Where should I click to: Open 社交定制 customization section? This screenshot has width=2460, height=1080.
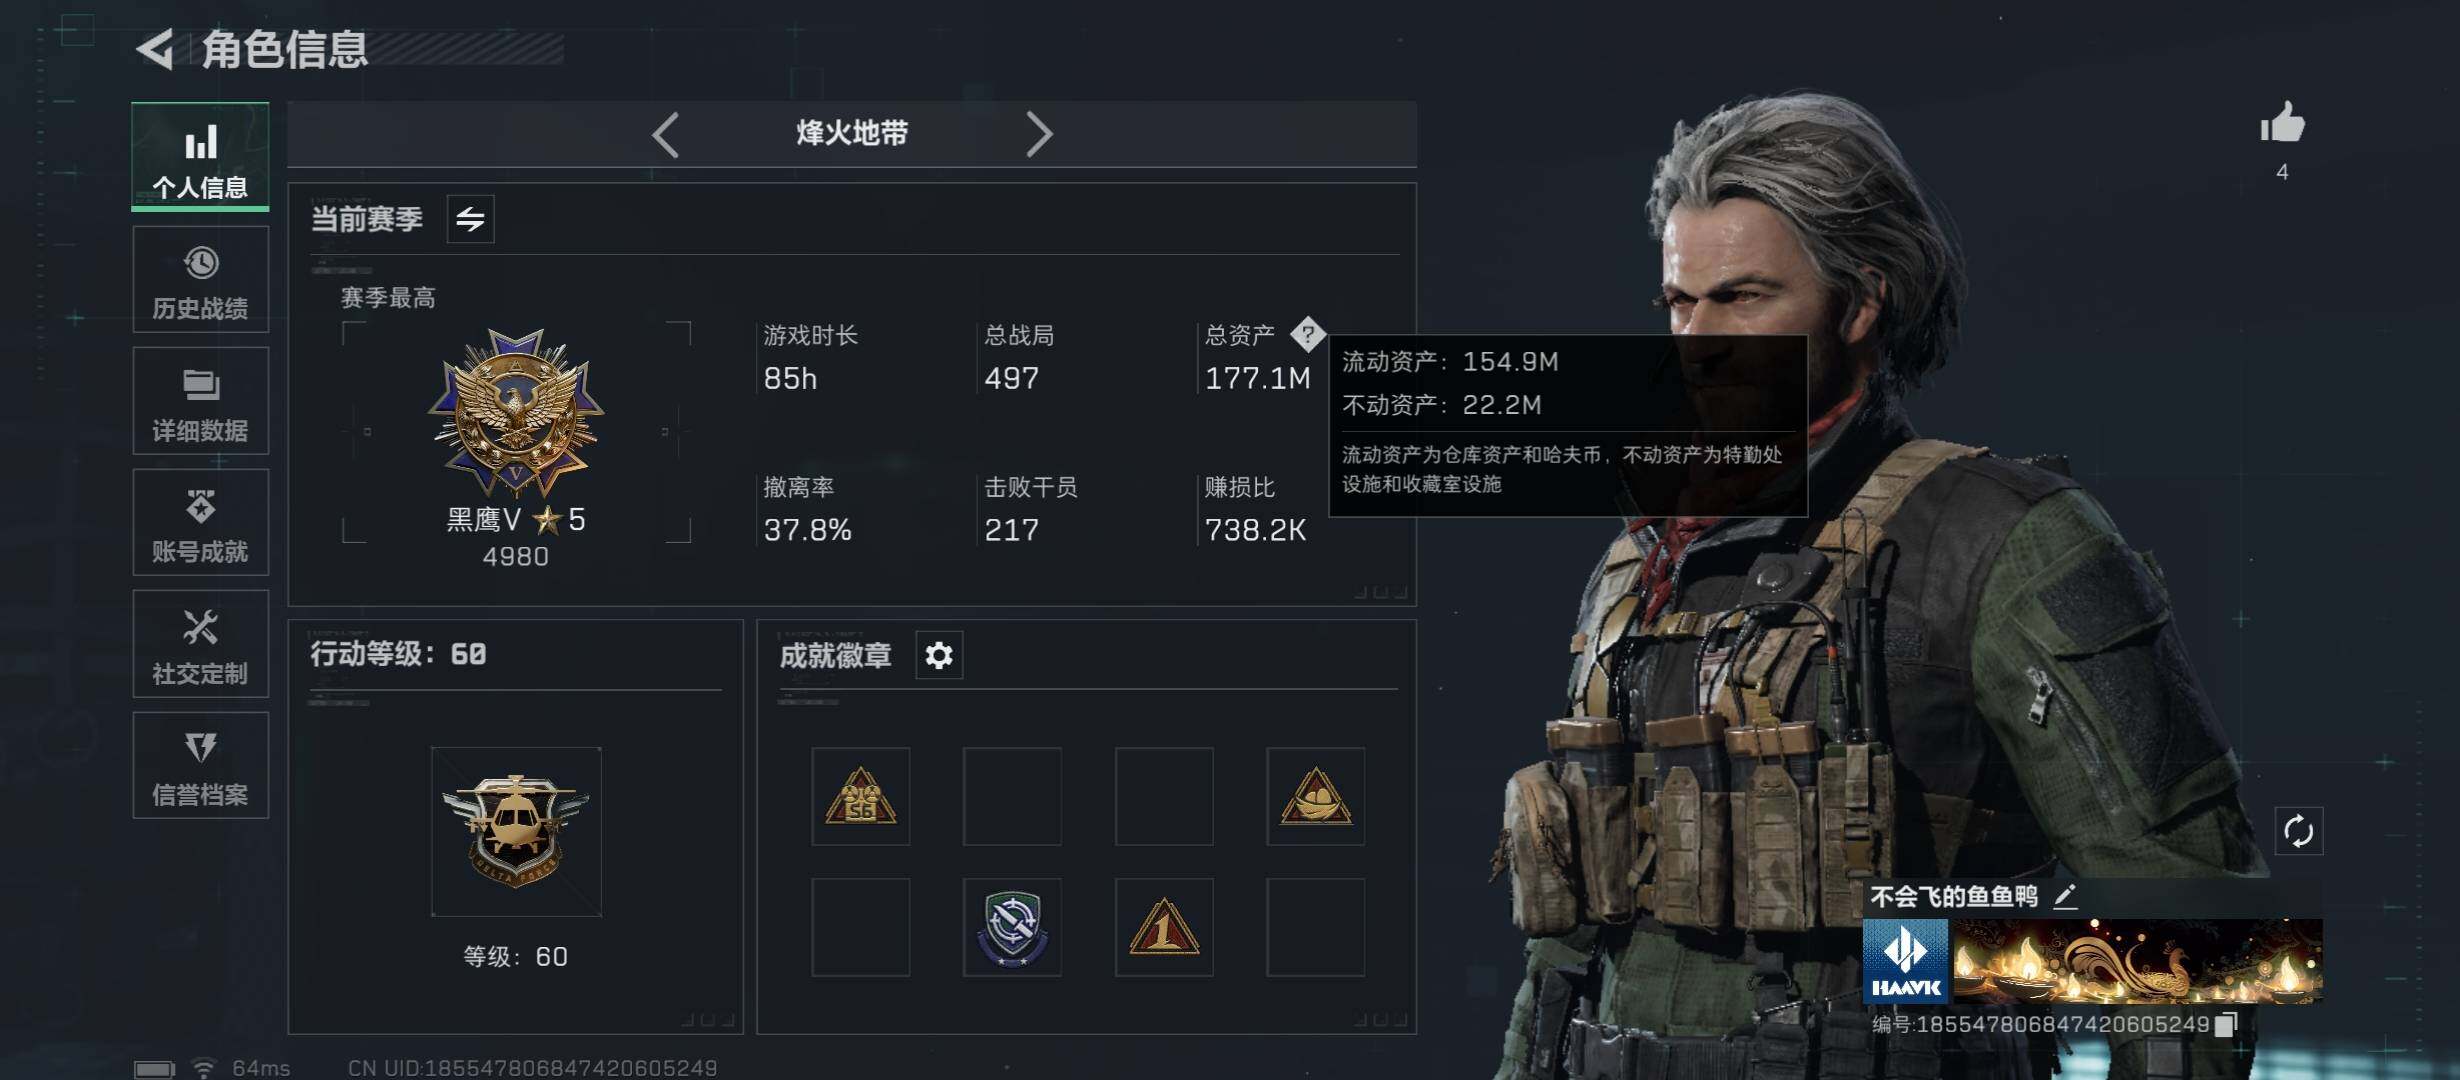(200, 644)
